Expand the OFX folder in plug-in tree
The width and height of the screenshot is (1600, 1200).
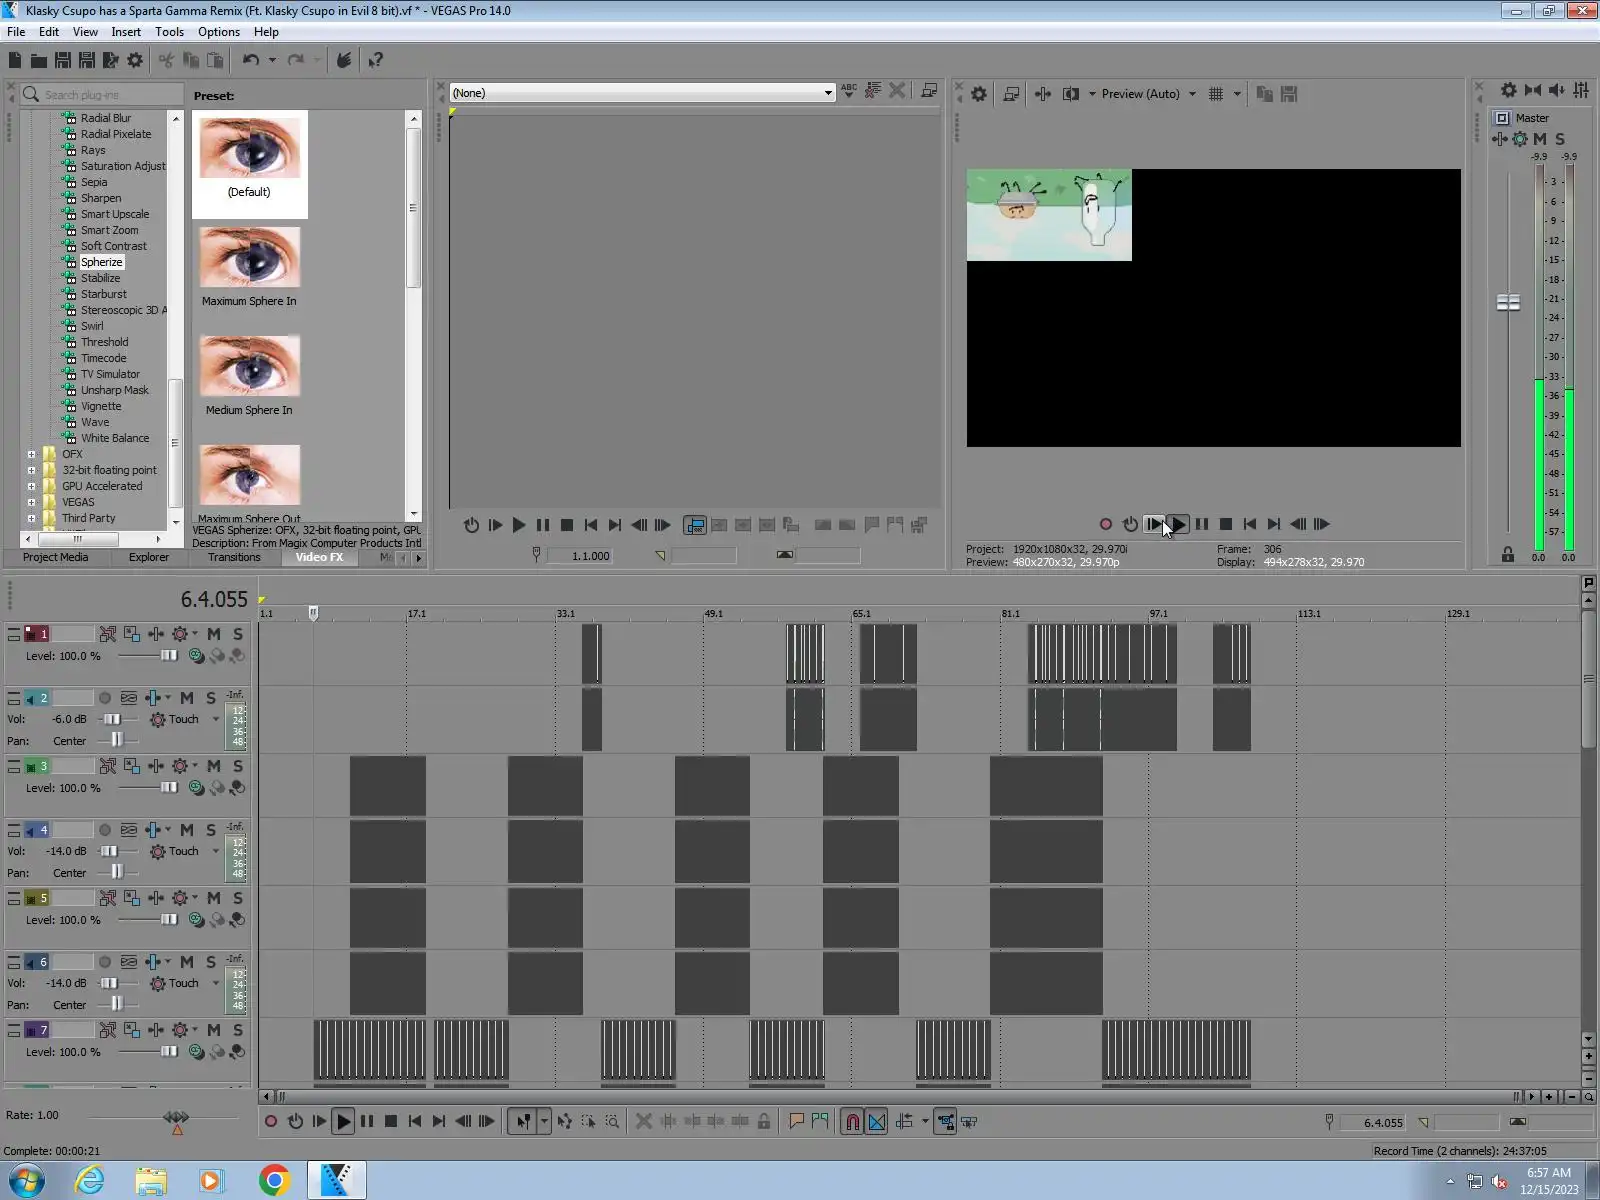(31, 454)
